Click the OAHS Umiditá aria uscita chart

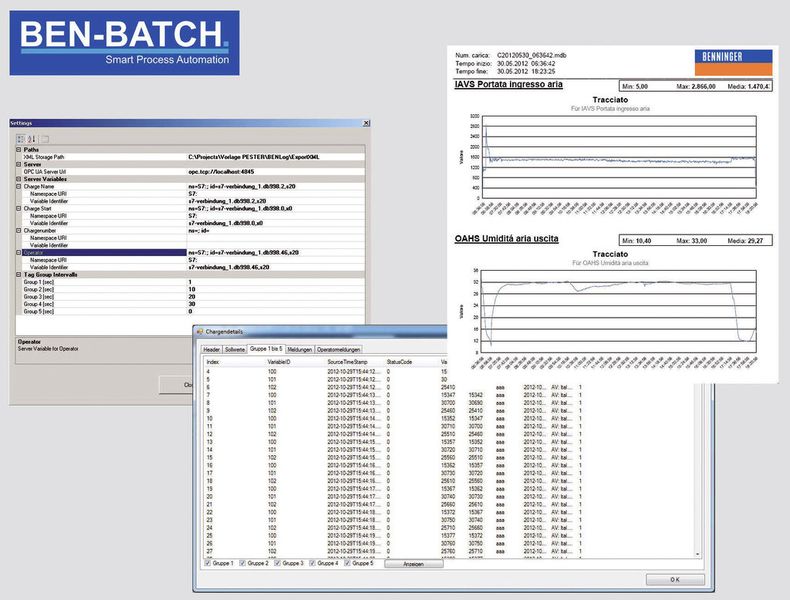(x=620, y=311)
